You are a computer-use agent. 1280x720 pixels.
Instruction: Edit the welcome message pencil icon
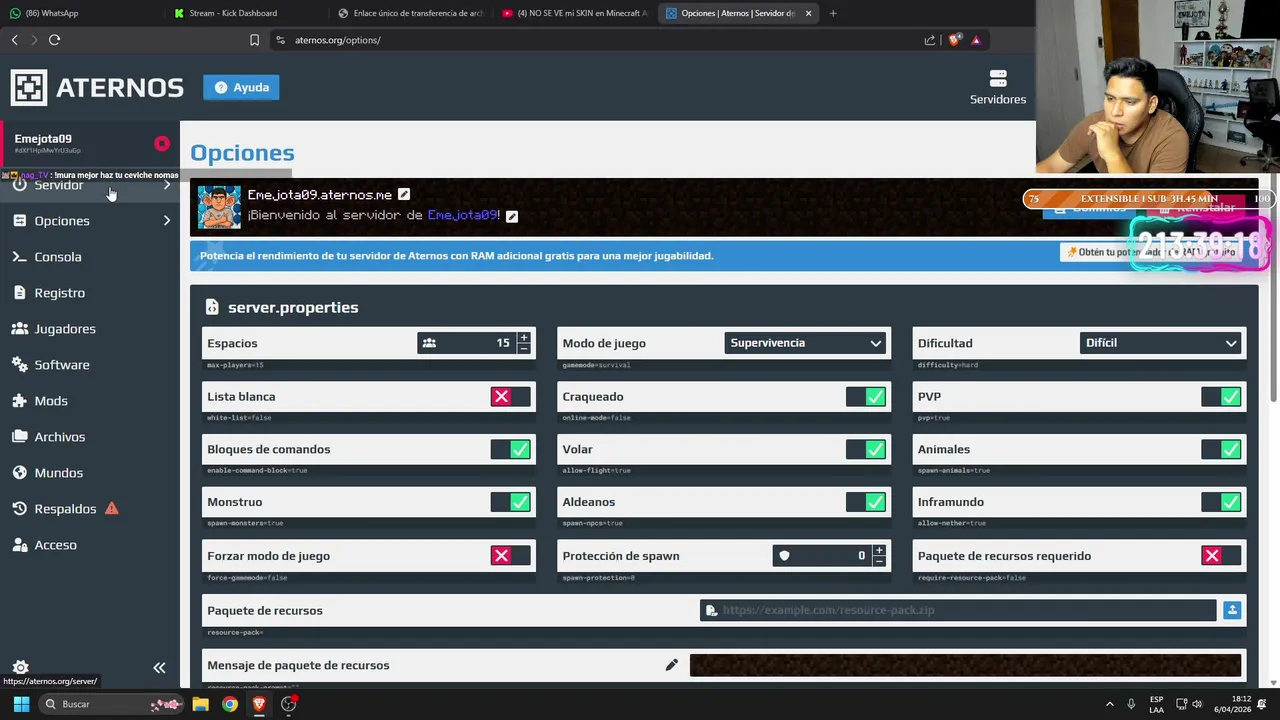coord(512,216)
